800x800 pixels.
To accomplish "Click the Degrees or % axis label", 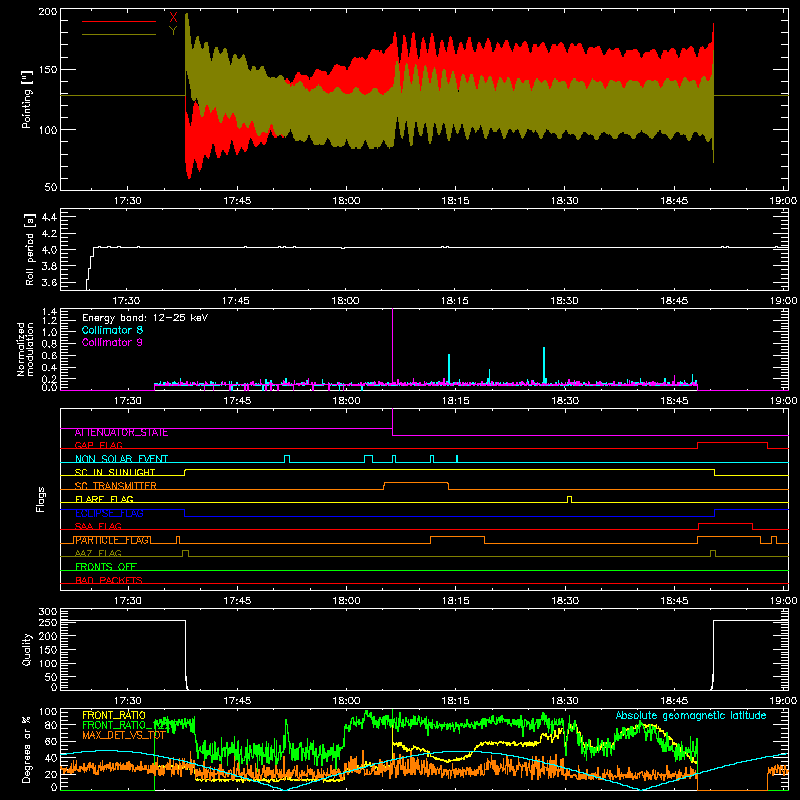I will [27, 749].
